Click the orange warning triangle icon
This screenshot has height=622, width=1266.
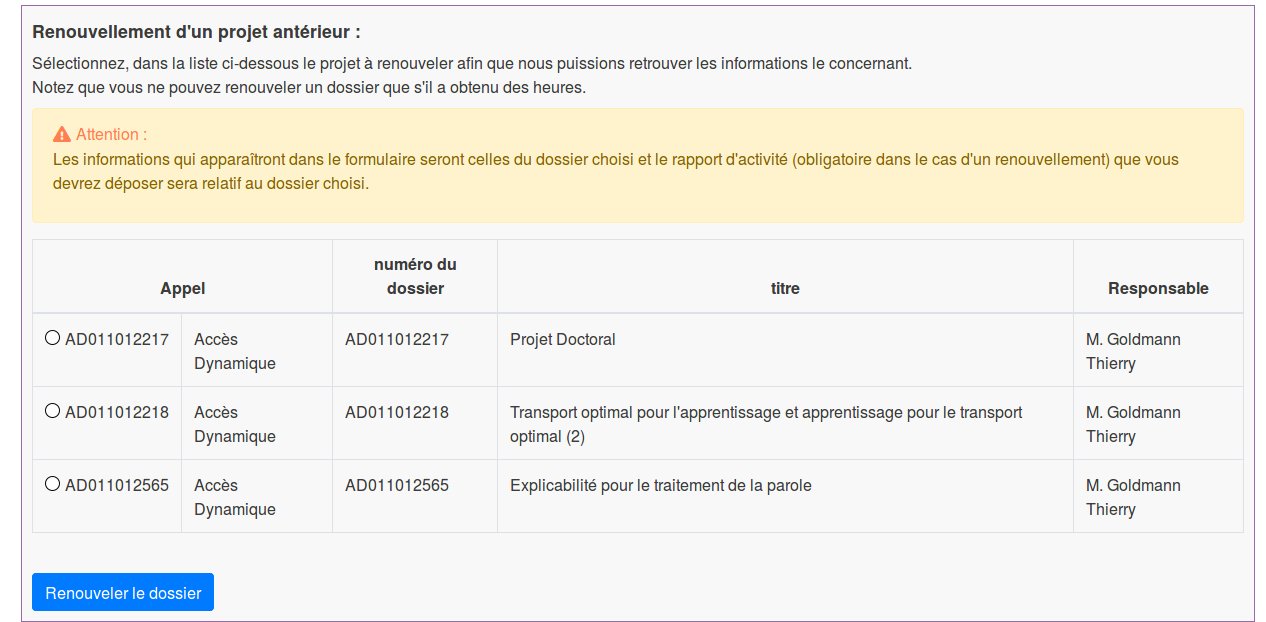(60, 131)
